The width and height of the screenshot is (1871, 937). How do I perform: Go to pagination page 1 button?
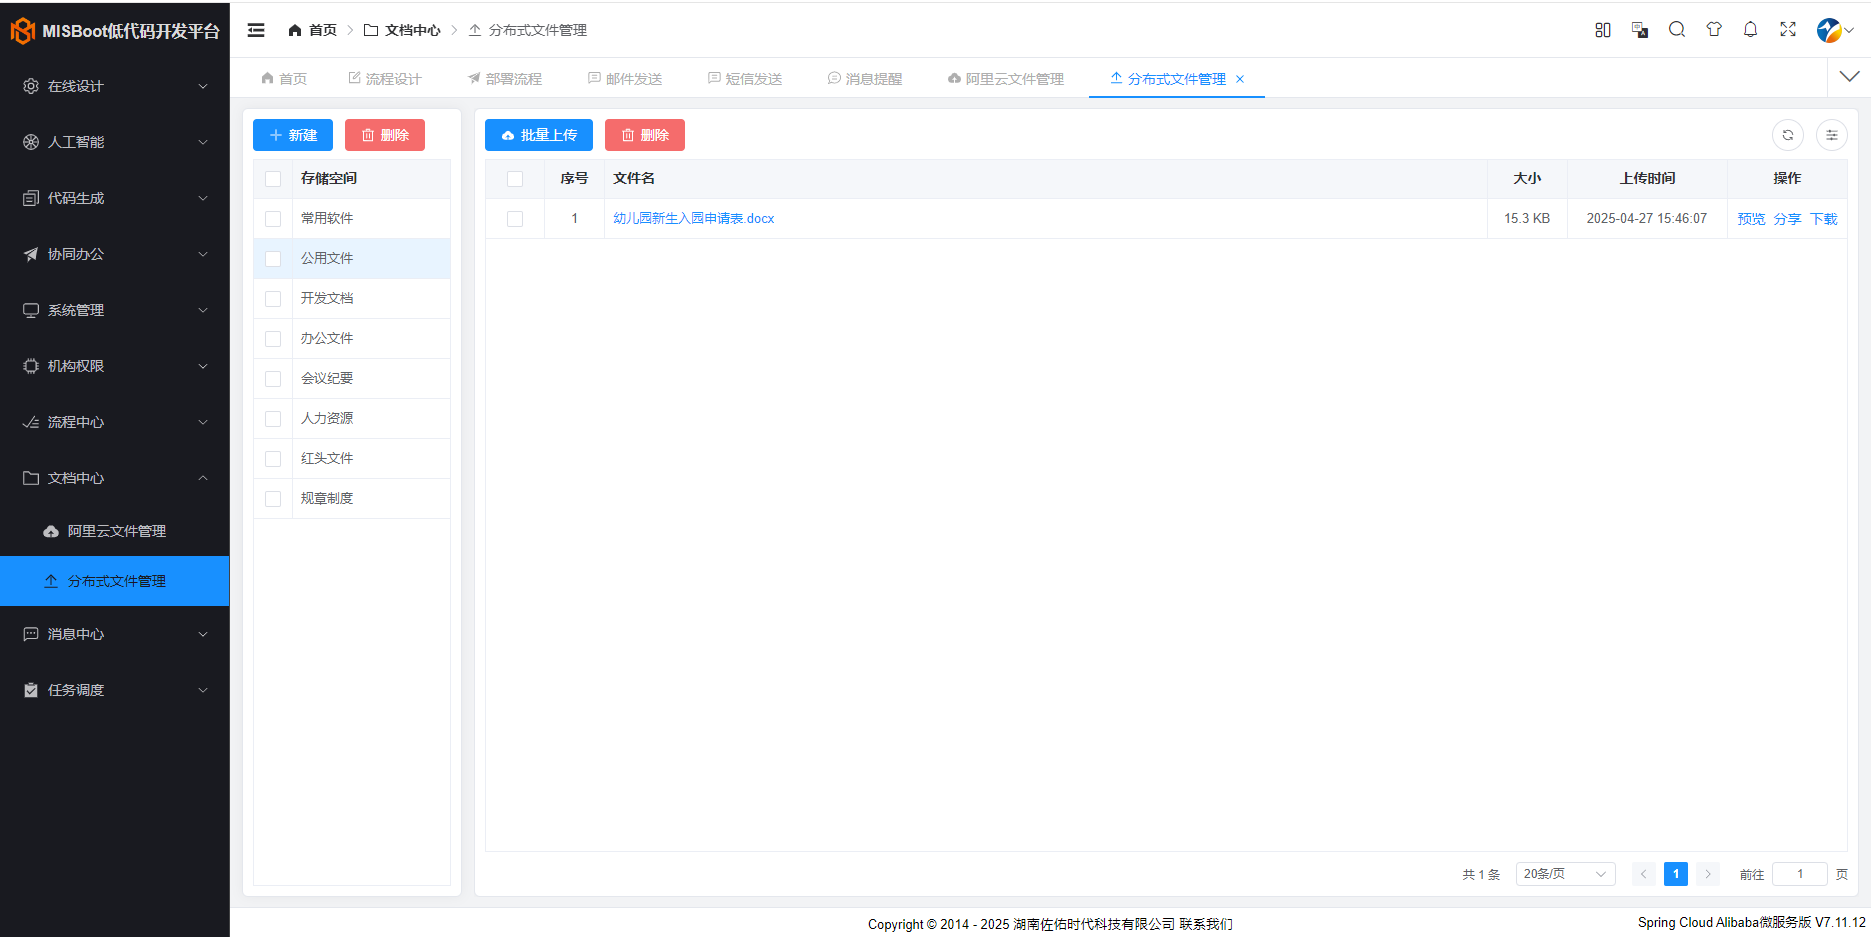[1676, 874]
